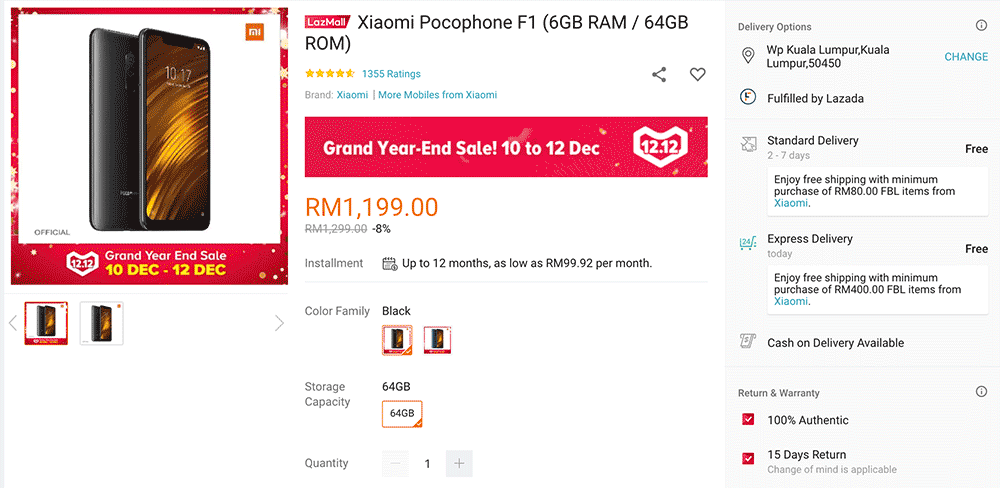The width and height of the screenshot is (1000, 488).
Task: Click the location pin icon
Action: coord(748,55)
